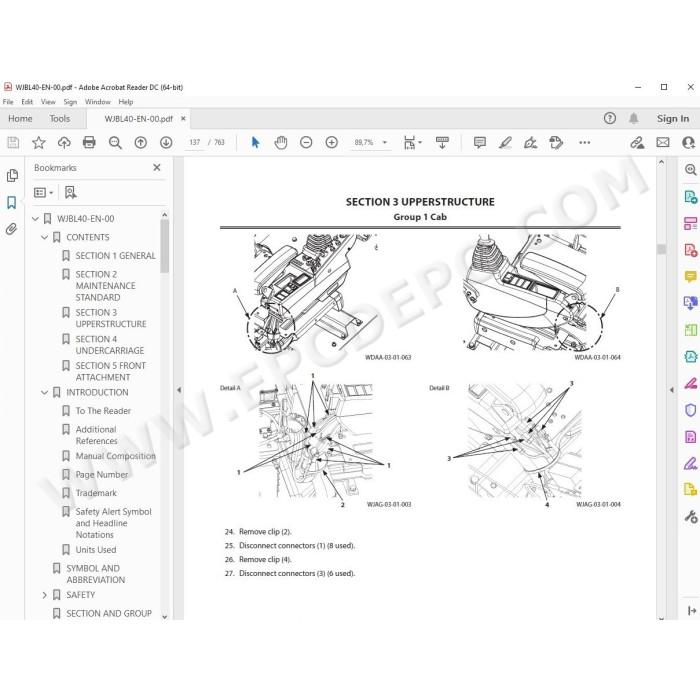Go to next page with down arrow
Screen dimensions: 700x700
166,142
